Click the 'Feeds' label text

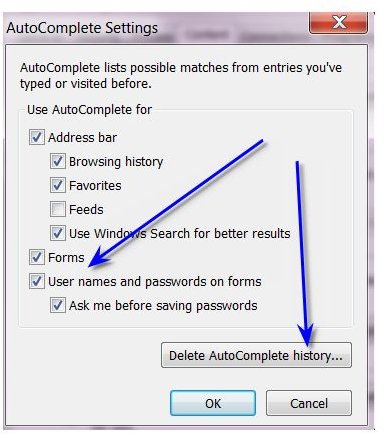(x=86, y=209)
